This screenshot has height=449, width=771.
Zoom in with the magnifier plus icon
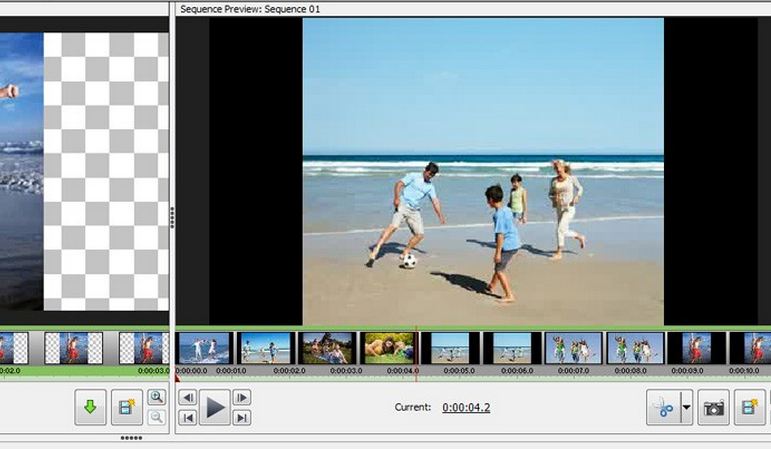point(156,397)
